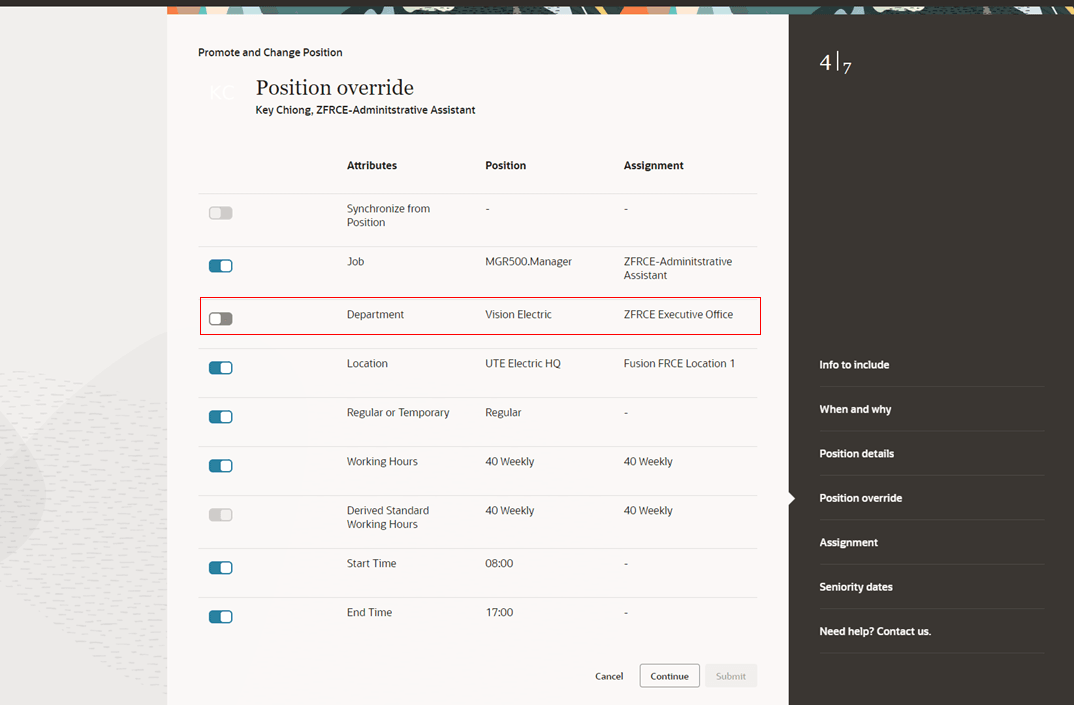Click the Promote and Change Position title

(x=270, y=53)
